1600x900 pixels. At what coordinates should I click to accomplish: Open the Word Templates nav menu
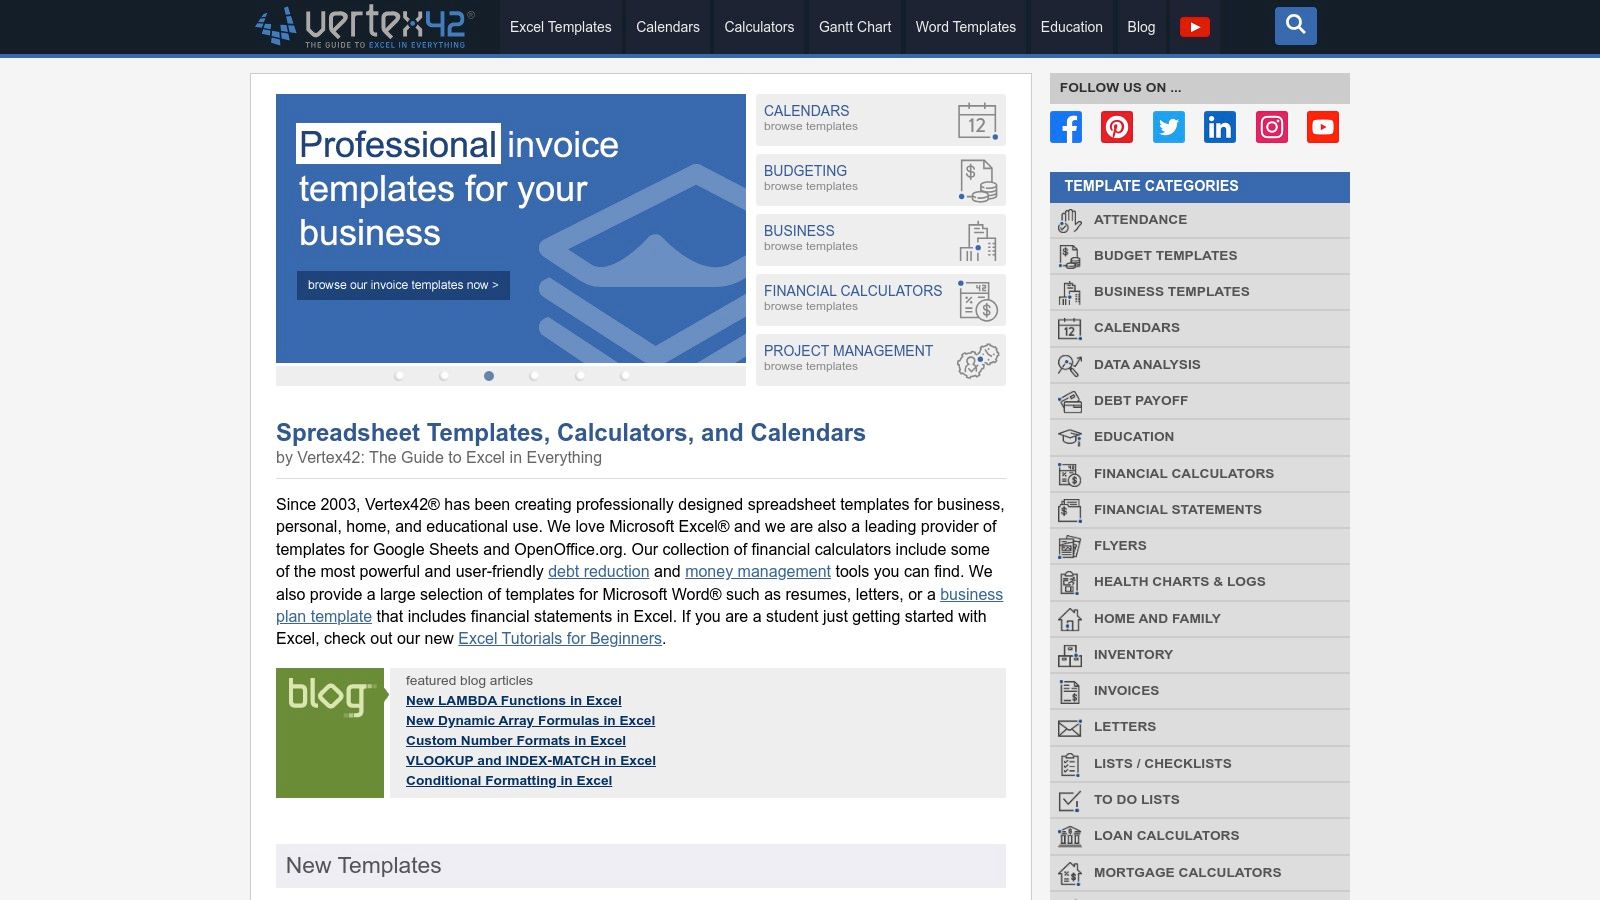pos(966,27)
